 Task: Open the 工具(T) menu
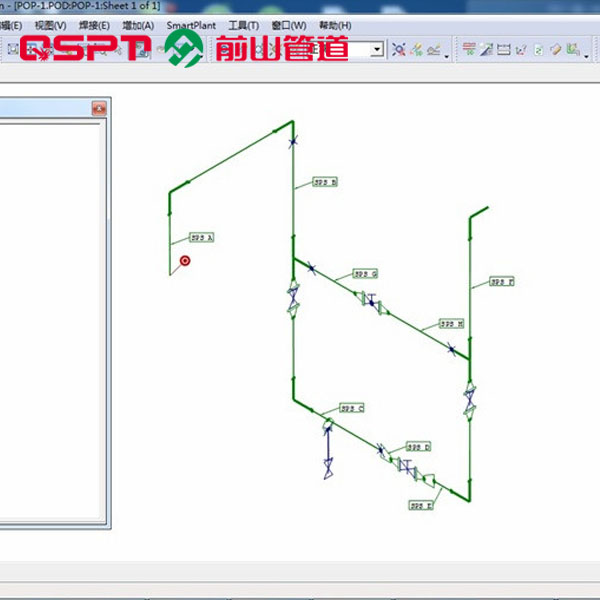[x=243, y=25]
